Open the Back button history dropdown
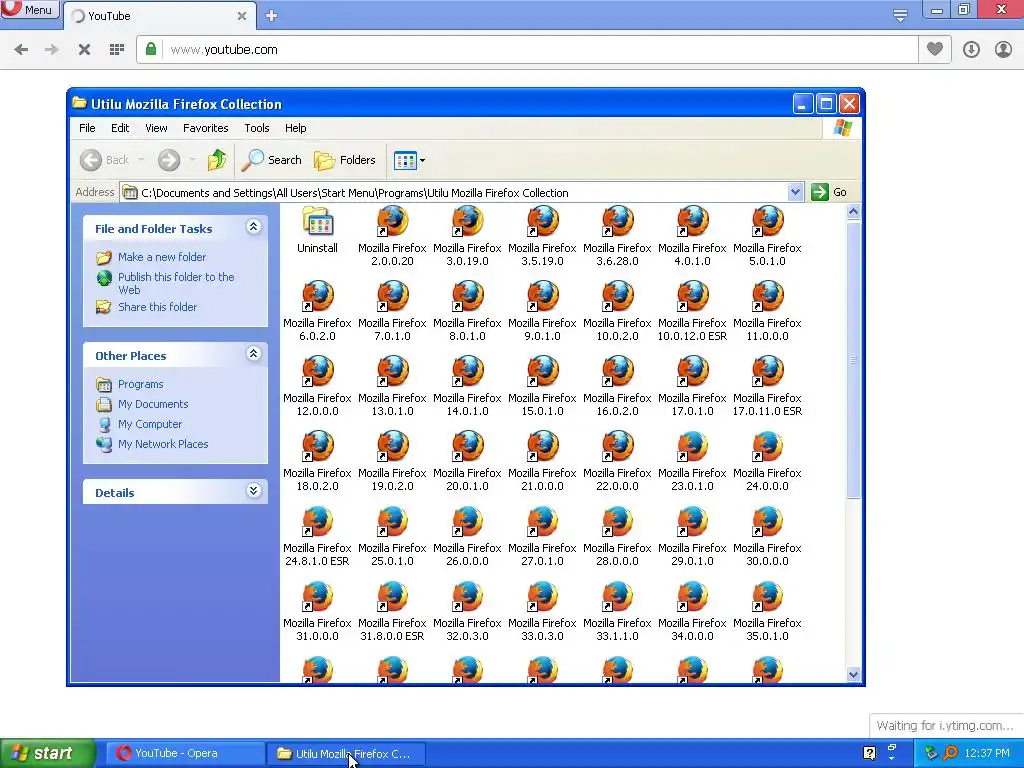 pos(141,160)
